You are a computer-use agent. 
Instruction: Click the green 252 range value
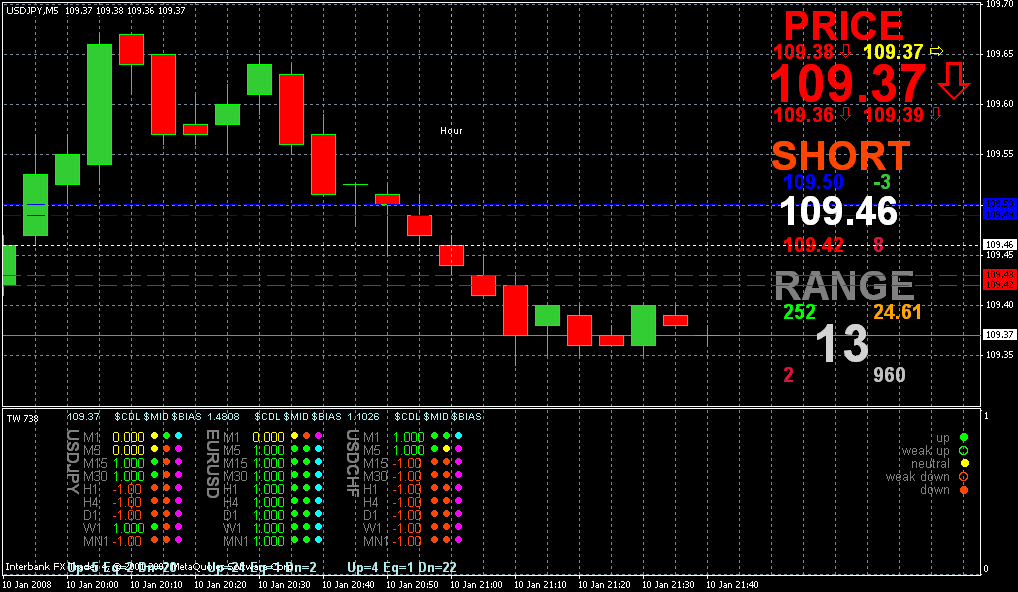799,312
